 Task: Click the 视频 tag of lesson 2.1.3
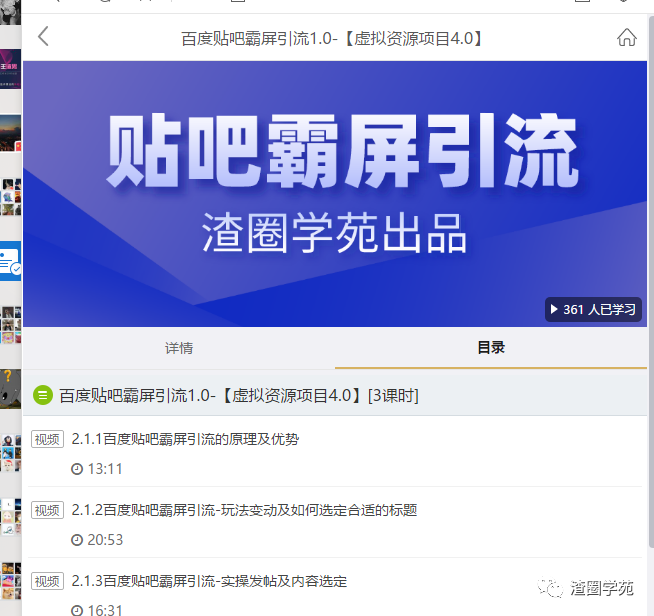(x=48, y=581)
